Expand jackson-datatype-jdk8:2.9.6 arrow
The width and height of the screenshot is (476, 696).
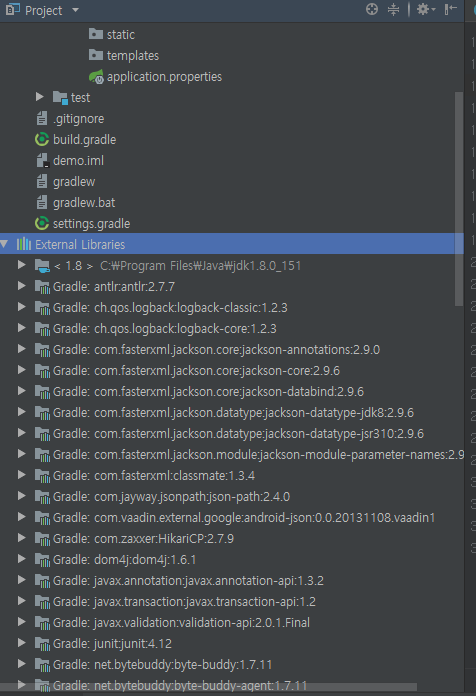[x=21, y=412]
